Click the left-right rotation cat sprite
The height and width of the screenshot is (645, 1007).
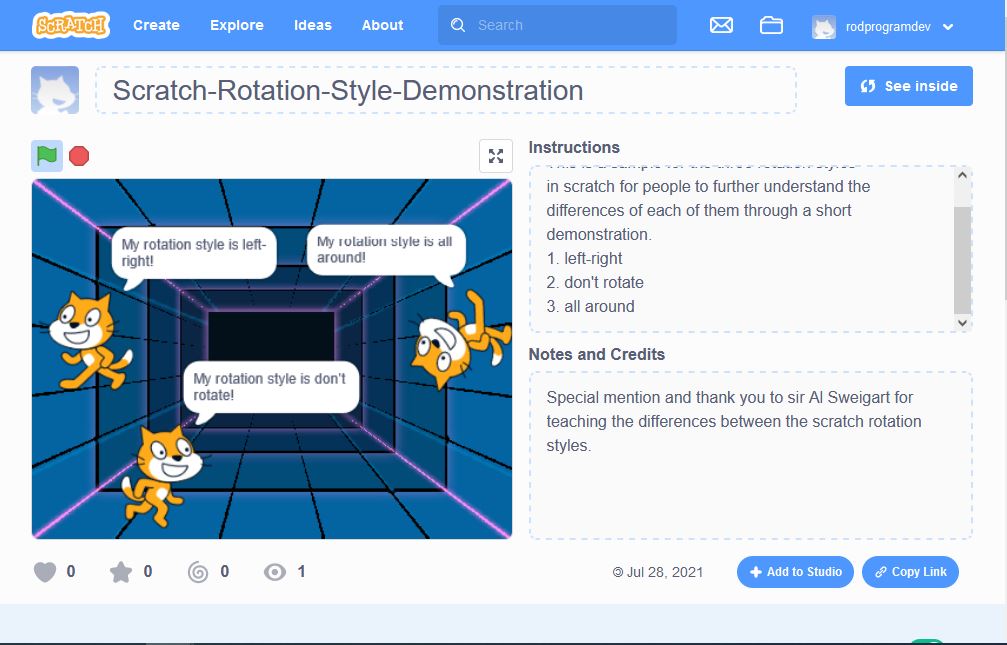[x=89, y=340]
